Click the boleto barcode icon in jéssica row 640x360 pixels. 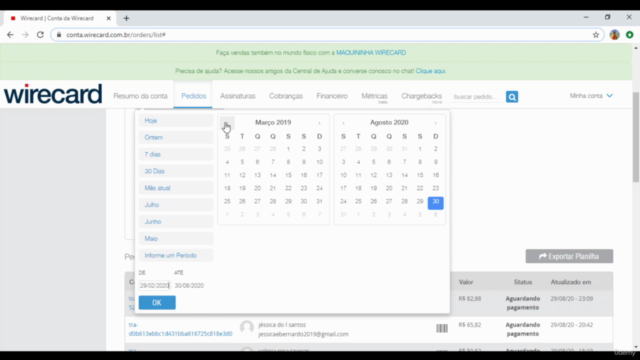(442, 328)
